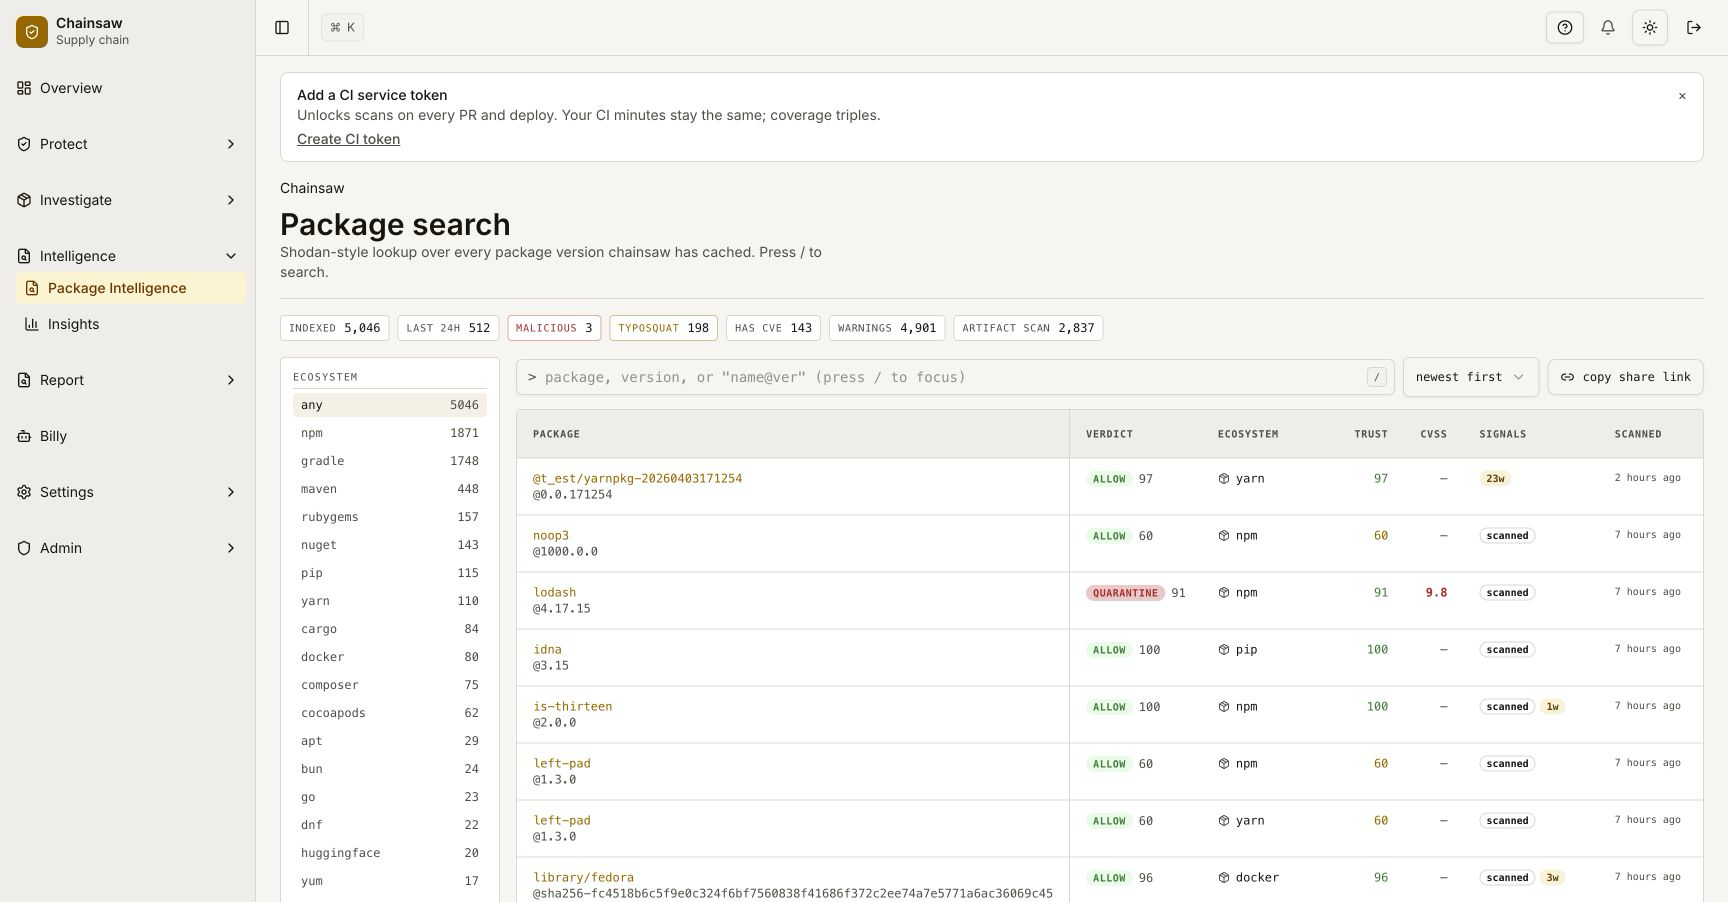
Task: Select the 'any' ecosystem filter
Action: coord(390,405)
